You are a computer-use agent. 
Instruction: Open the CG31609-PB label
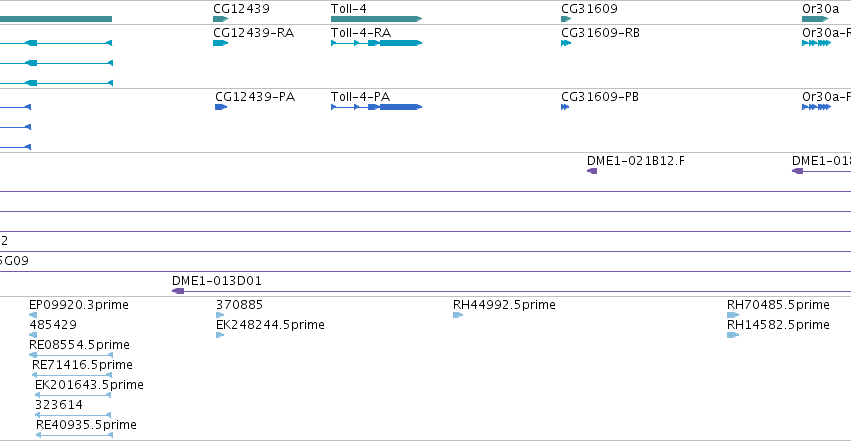[600, 97]
